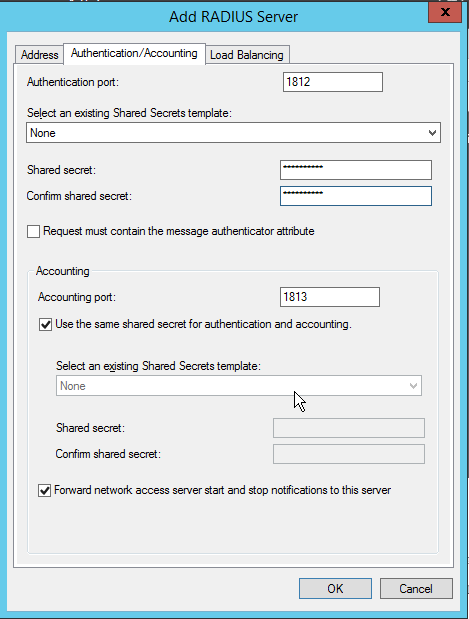Expand the top Shared Secrets template dropdown

click(233, 133)
